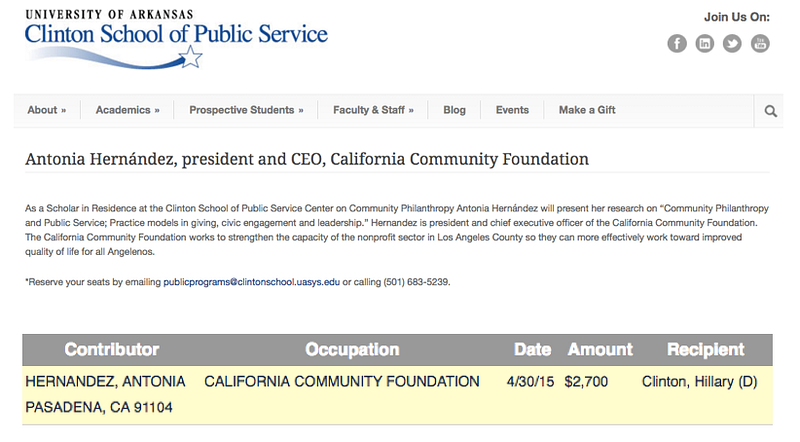Open the Blog page
800x442 pixels.
(454, 110)
